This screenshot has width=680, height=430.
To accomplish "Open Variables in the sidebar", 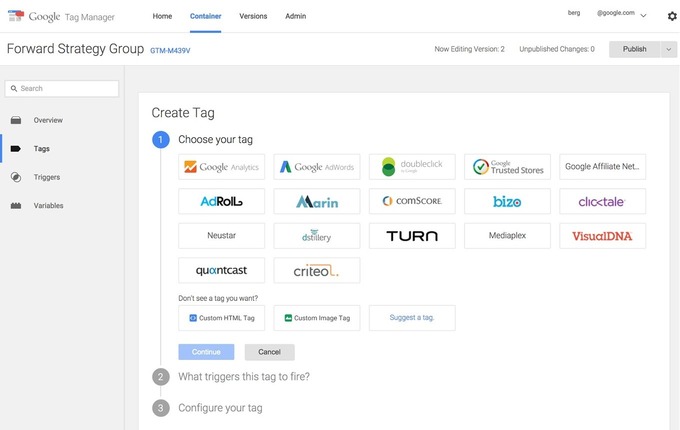I will tap(49, 205).
